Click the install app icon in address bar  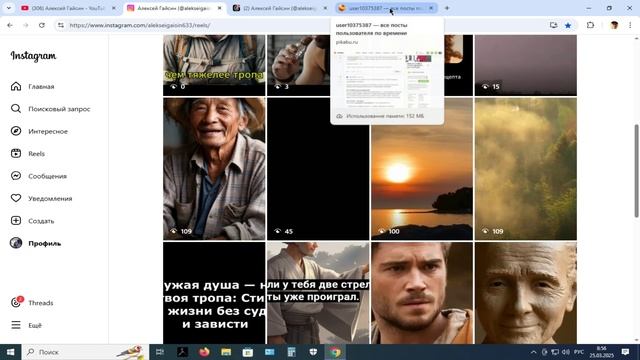553,25
